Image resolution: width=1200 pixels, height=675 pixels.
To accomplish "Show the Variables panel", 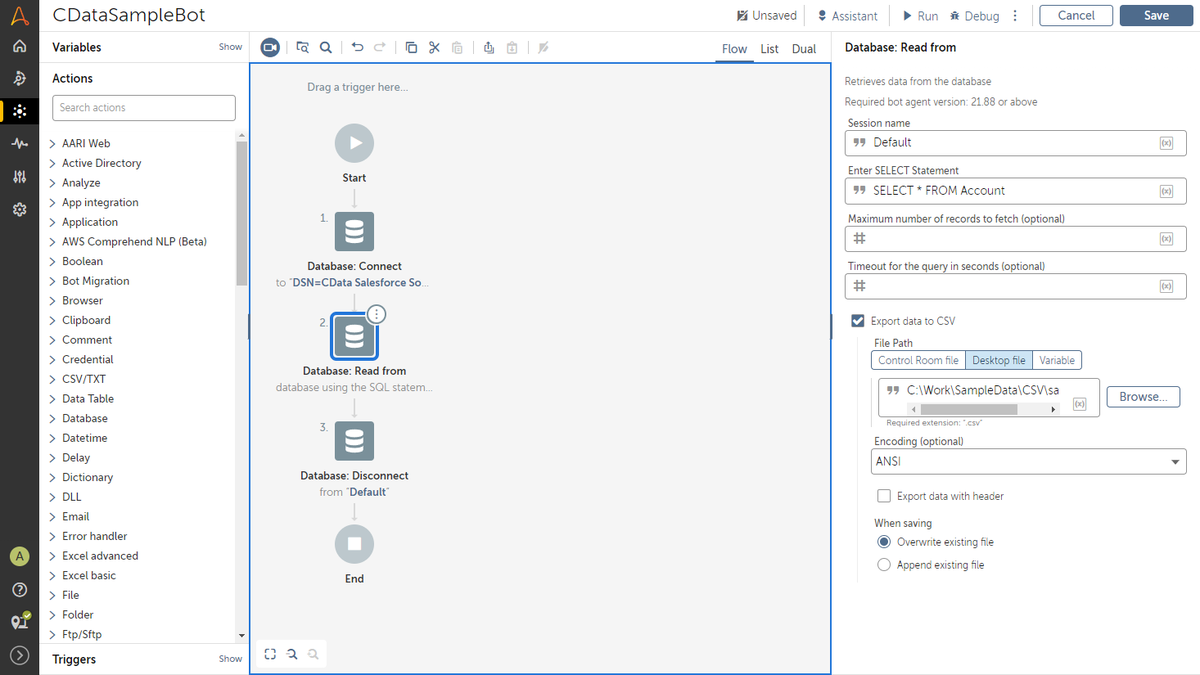I will coord(230,47).
